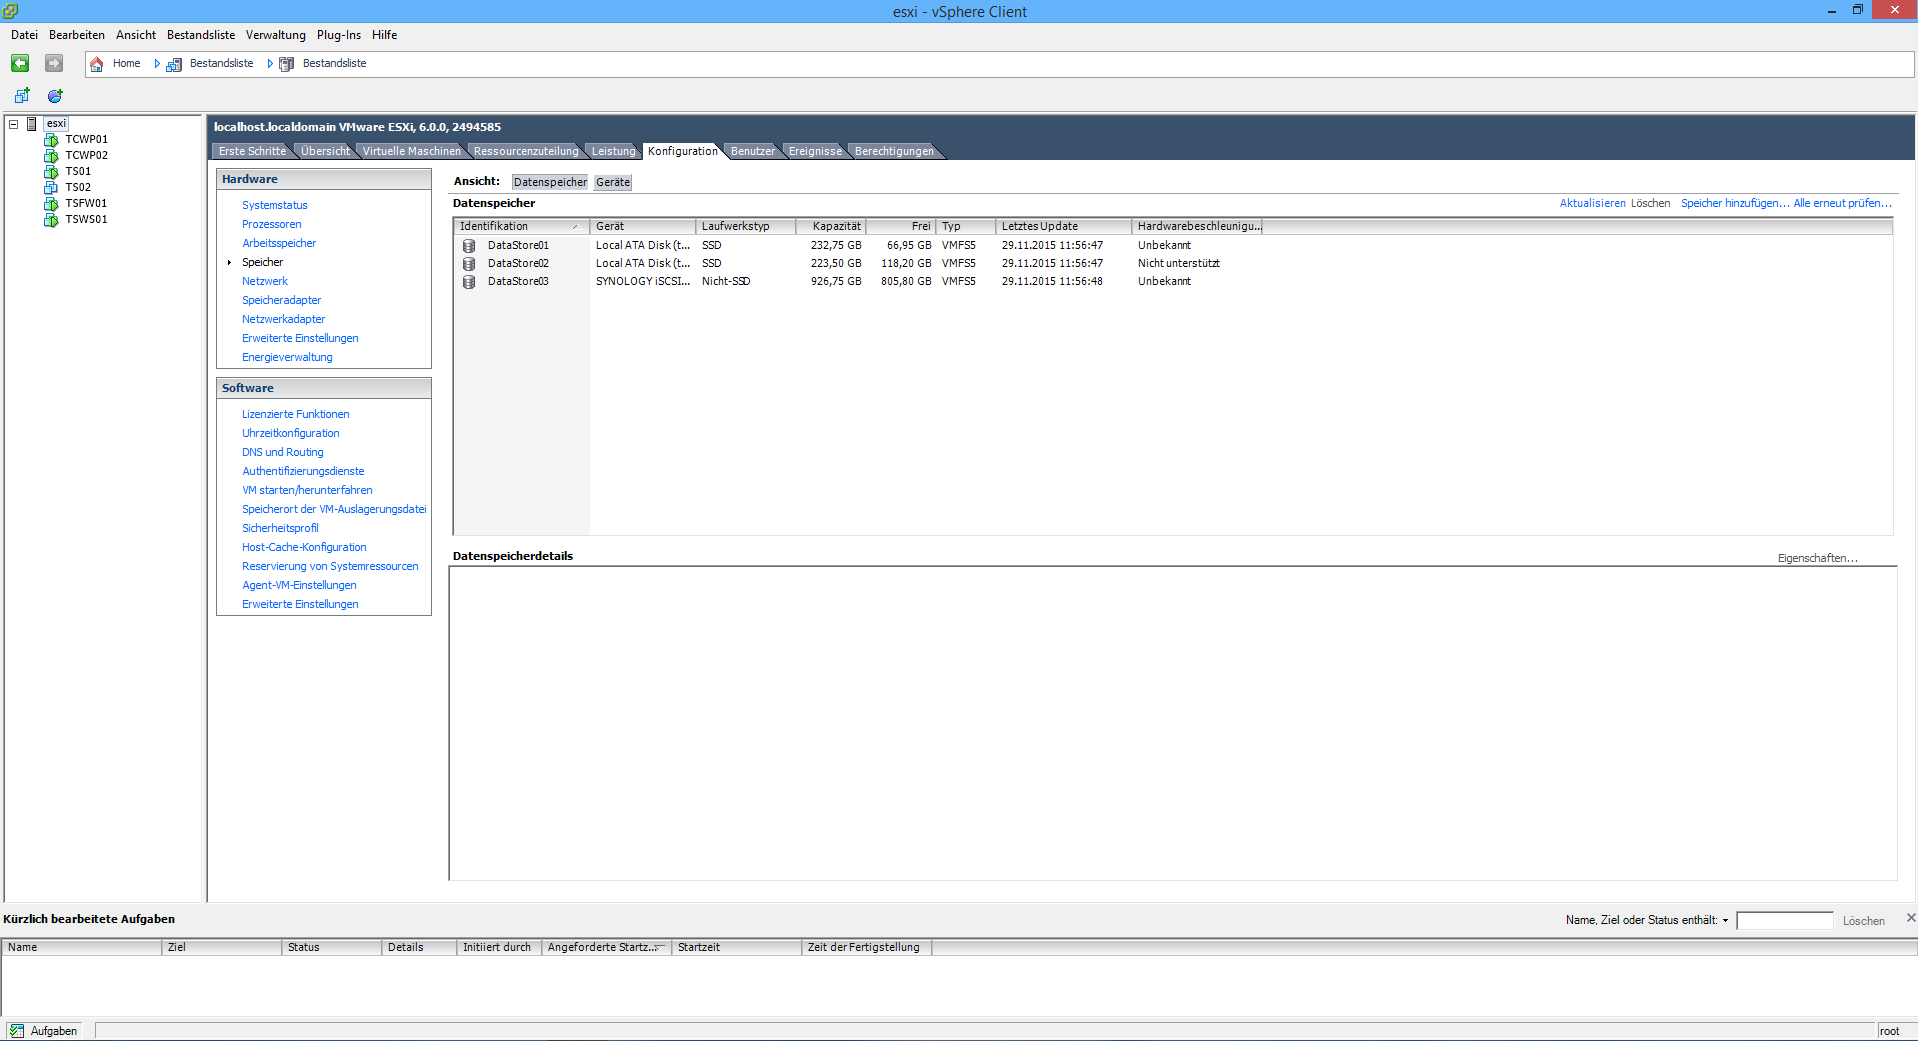Click the Aufgaben tasks icon in status bar
The height and width of the screenshot is (1041, 1918).
click(x=17, y=1031)
